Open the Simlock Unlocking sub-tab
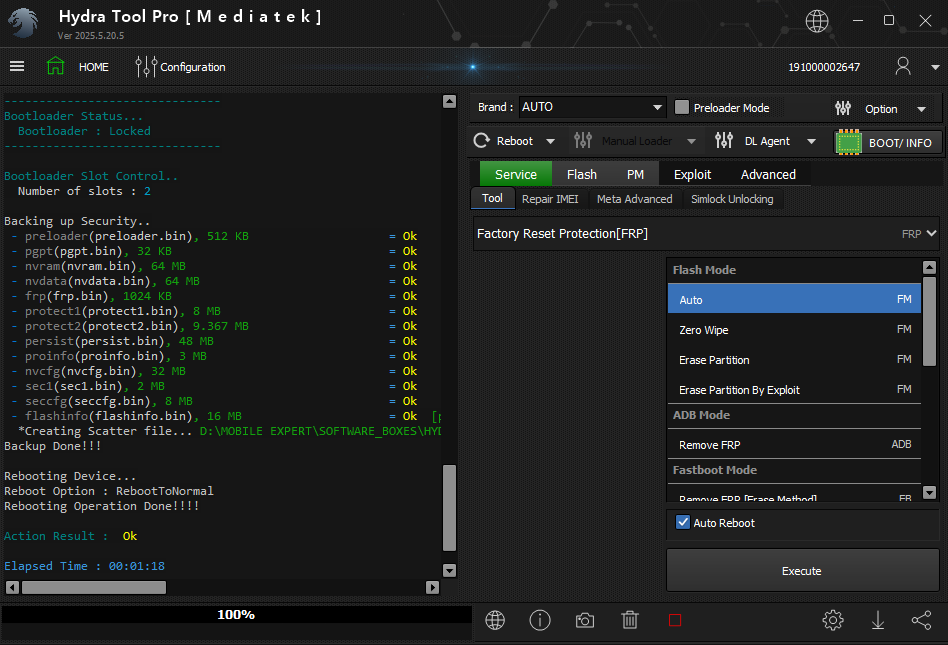 coord(732,199)
